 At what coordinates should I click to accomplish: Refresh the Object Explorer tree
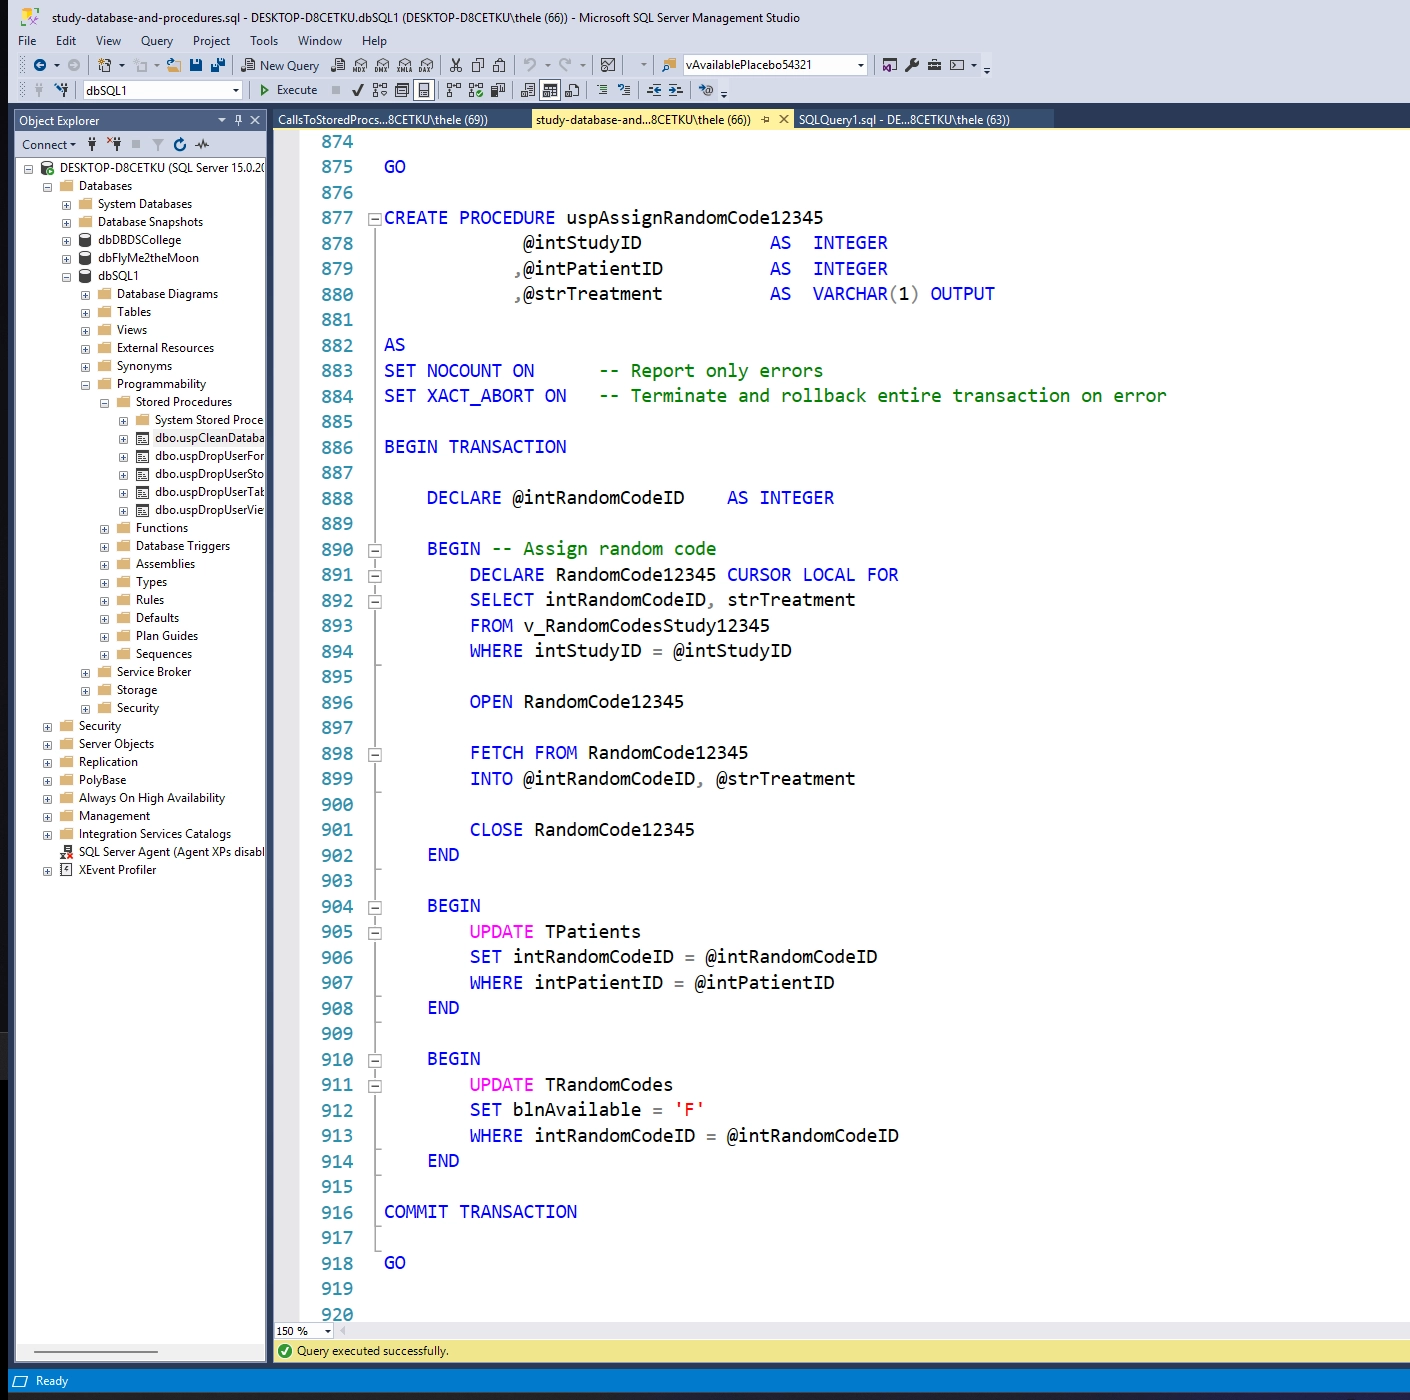[180, 144]
